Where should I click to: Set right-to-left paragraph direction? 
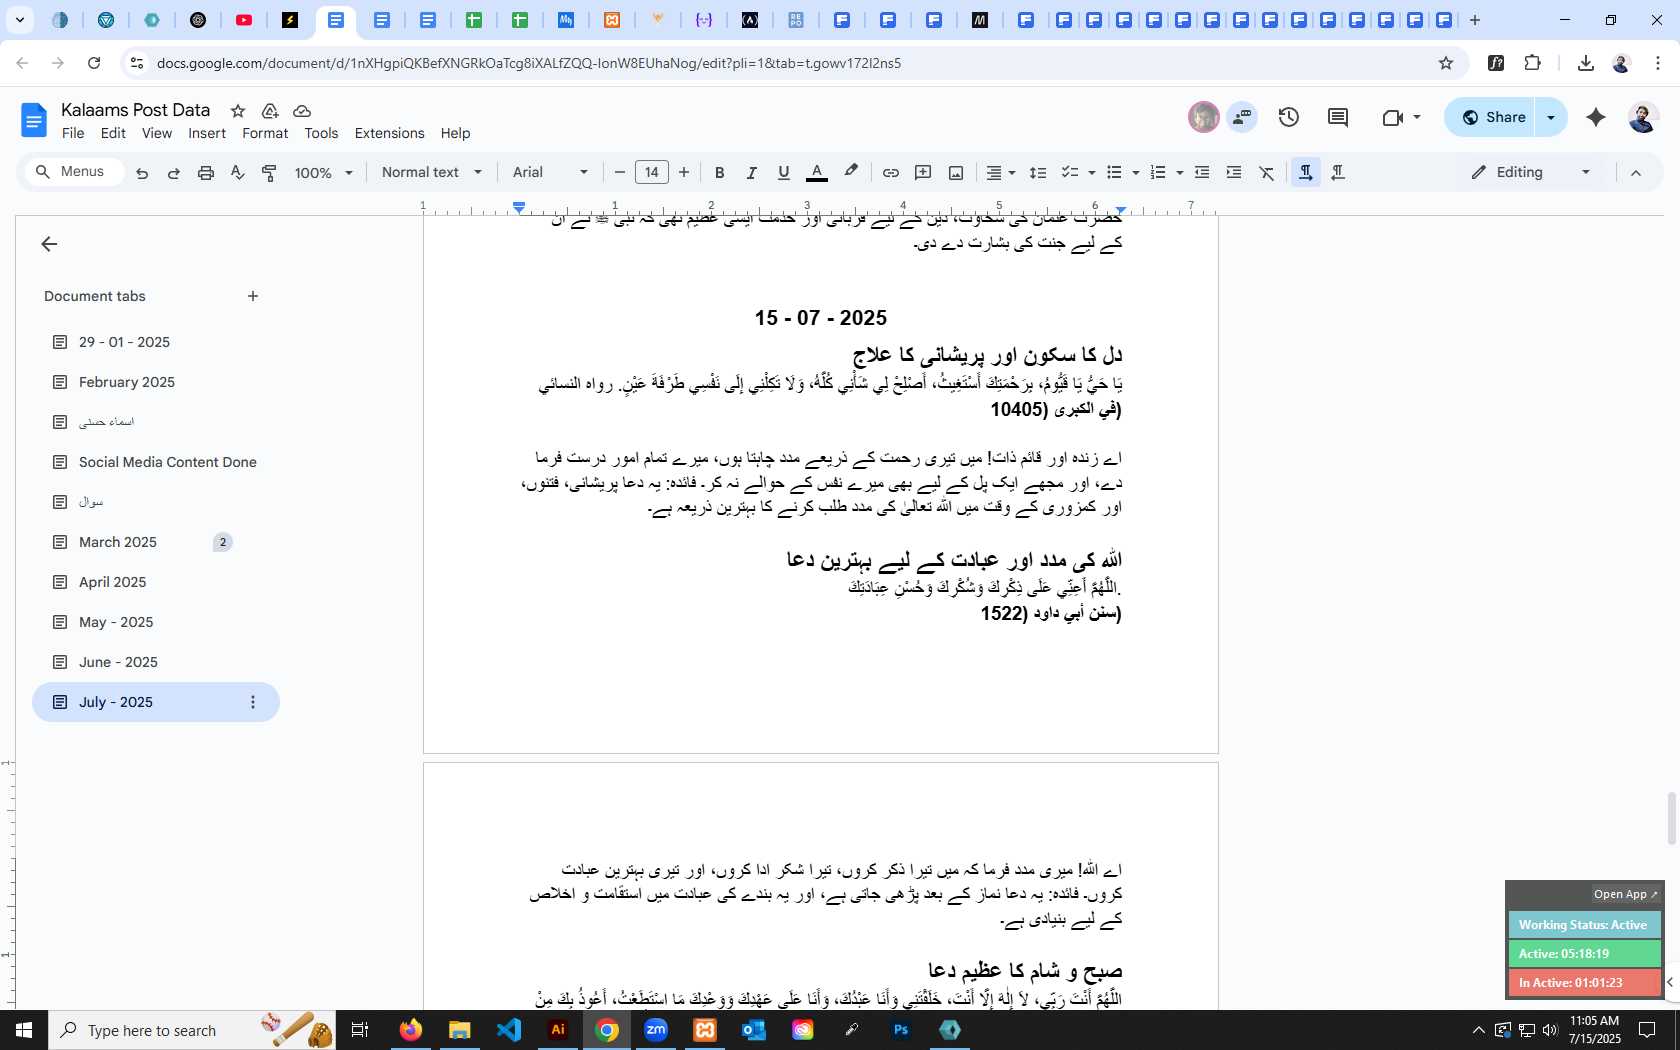click(x=1338, y=173)
